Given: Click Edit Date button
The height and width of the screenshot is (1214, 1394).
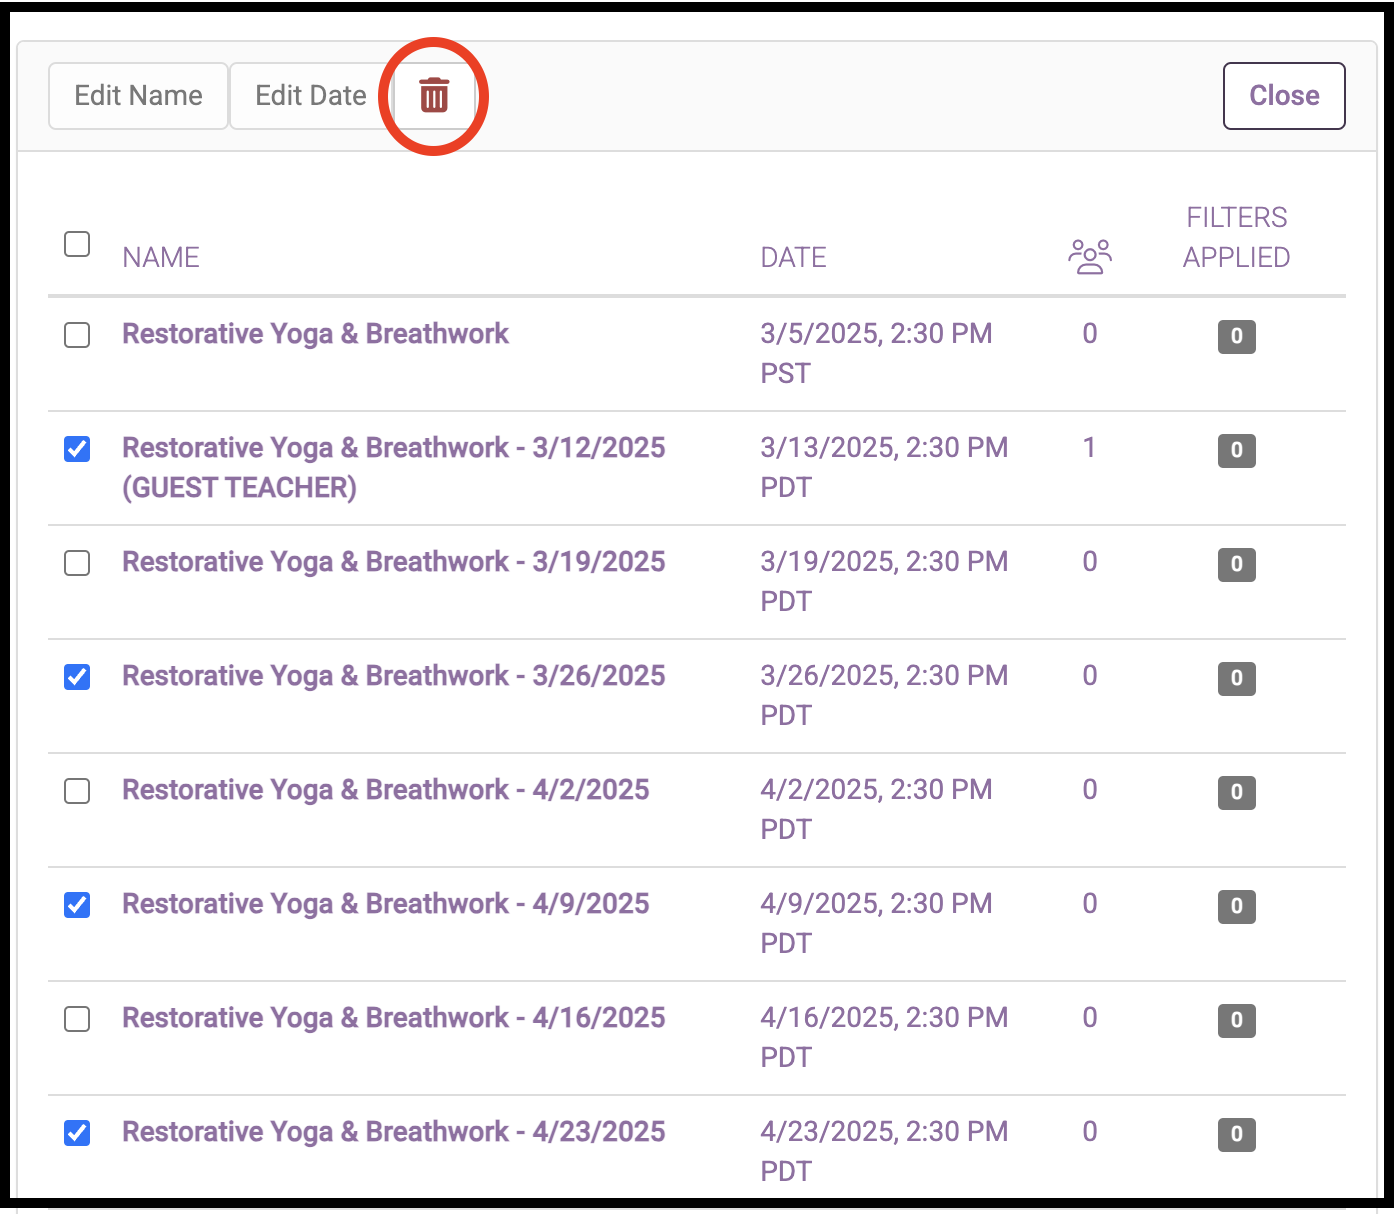Looking at the screenshot, I should [x=311, y=96].
